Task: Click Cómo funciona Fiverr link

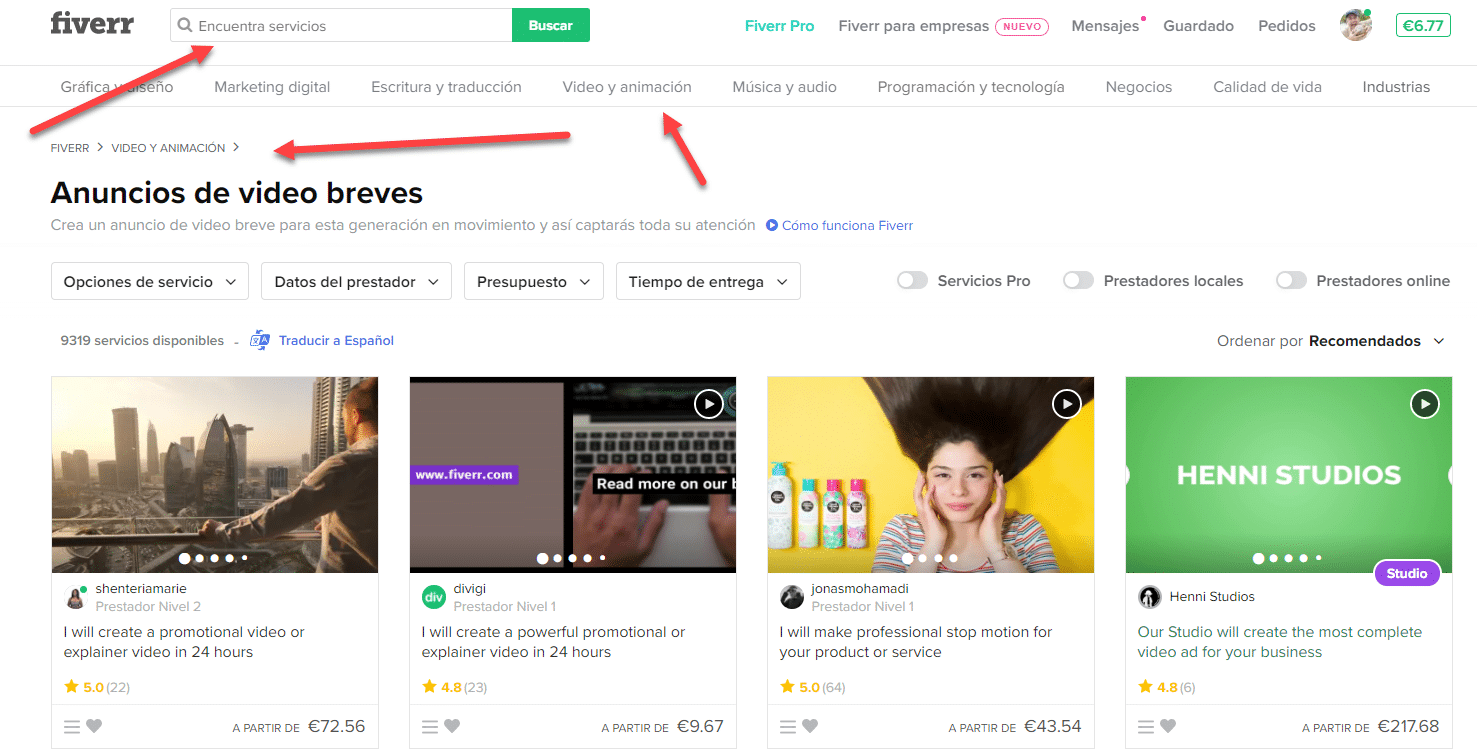Action: point(847,226)
